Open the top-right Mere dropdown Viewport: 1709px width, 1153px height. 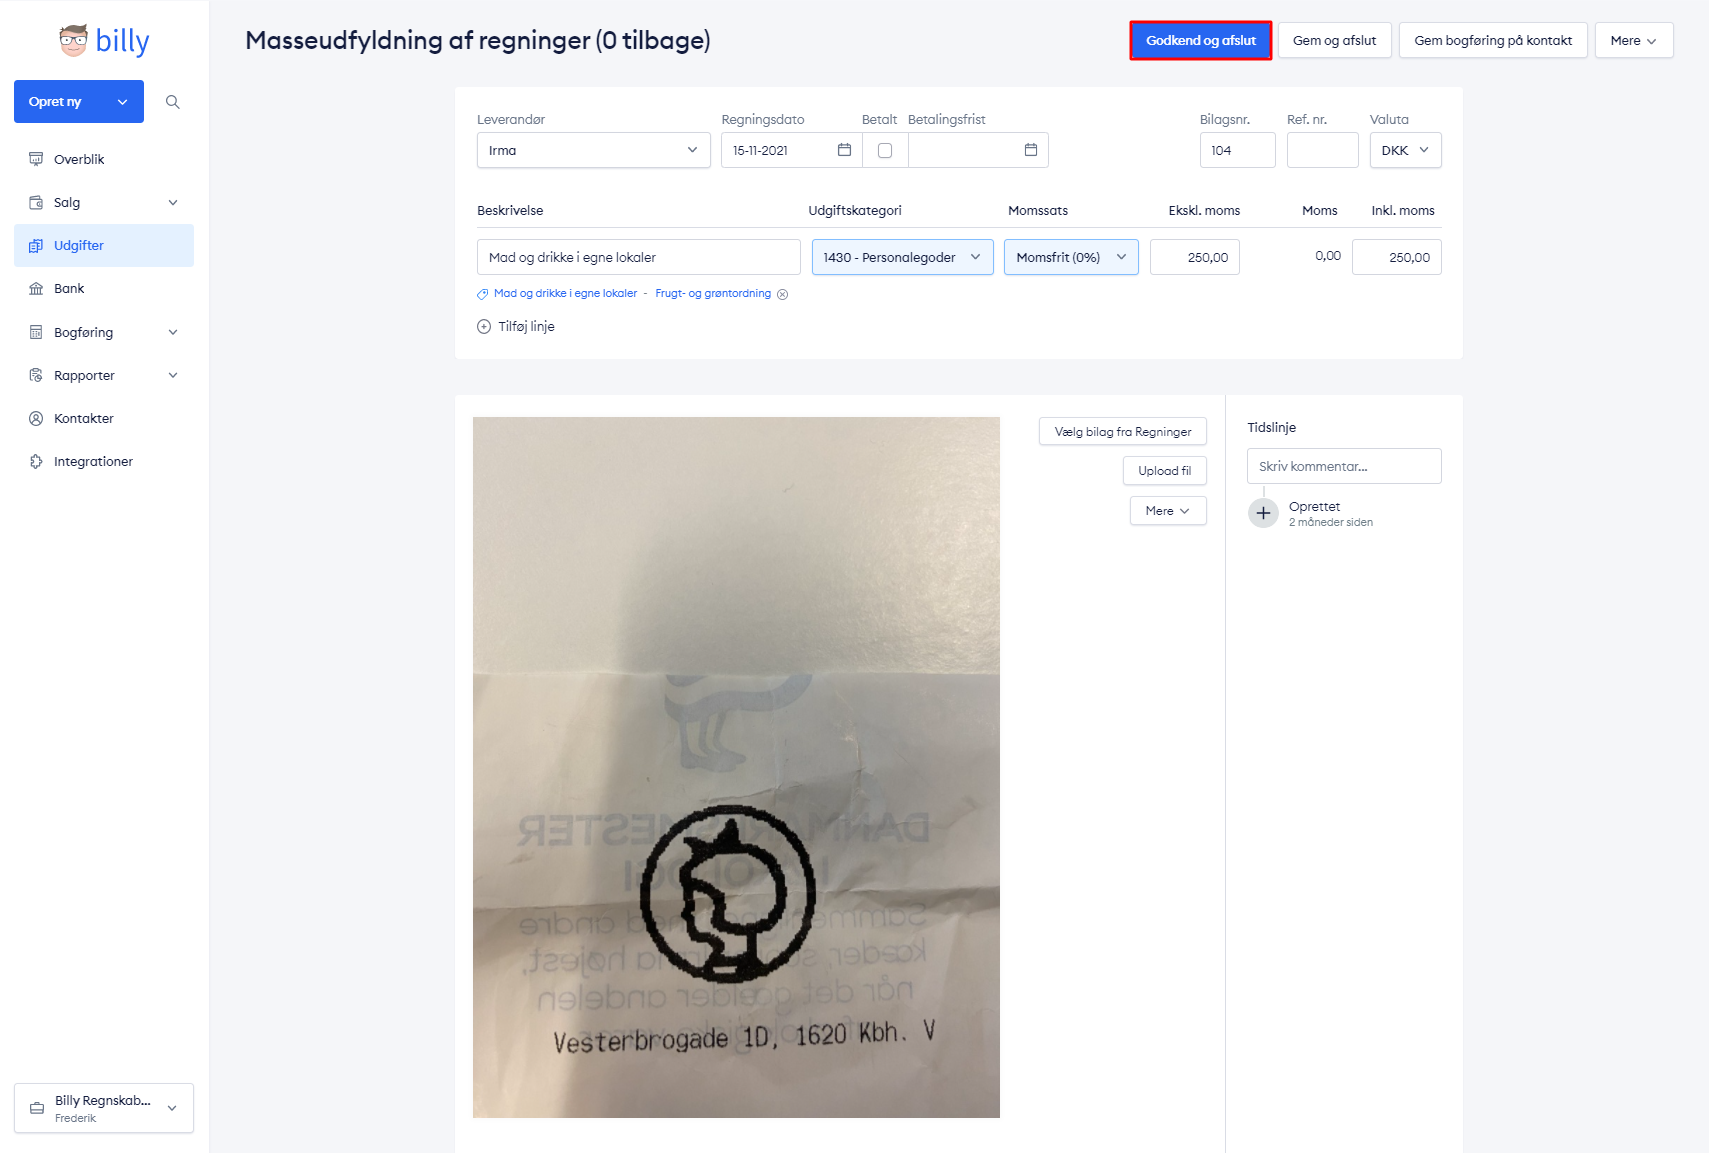click(1633, 41)
